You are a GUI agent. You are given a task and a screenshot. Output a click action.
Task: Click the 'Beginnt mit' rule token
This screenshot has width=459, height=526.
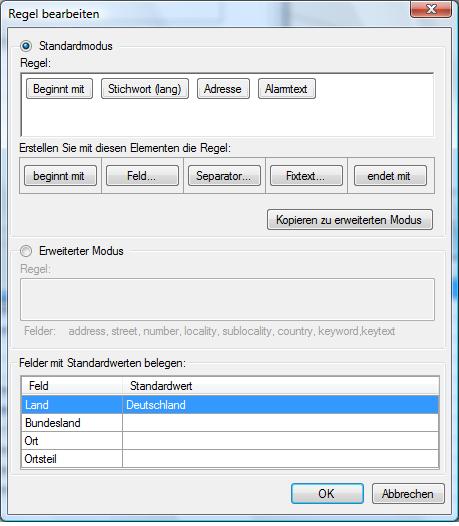59,89
